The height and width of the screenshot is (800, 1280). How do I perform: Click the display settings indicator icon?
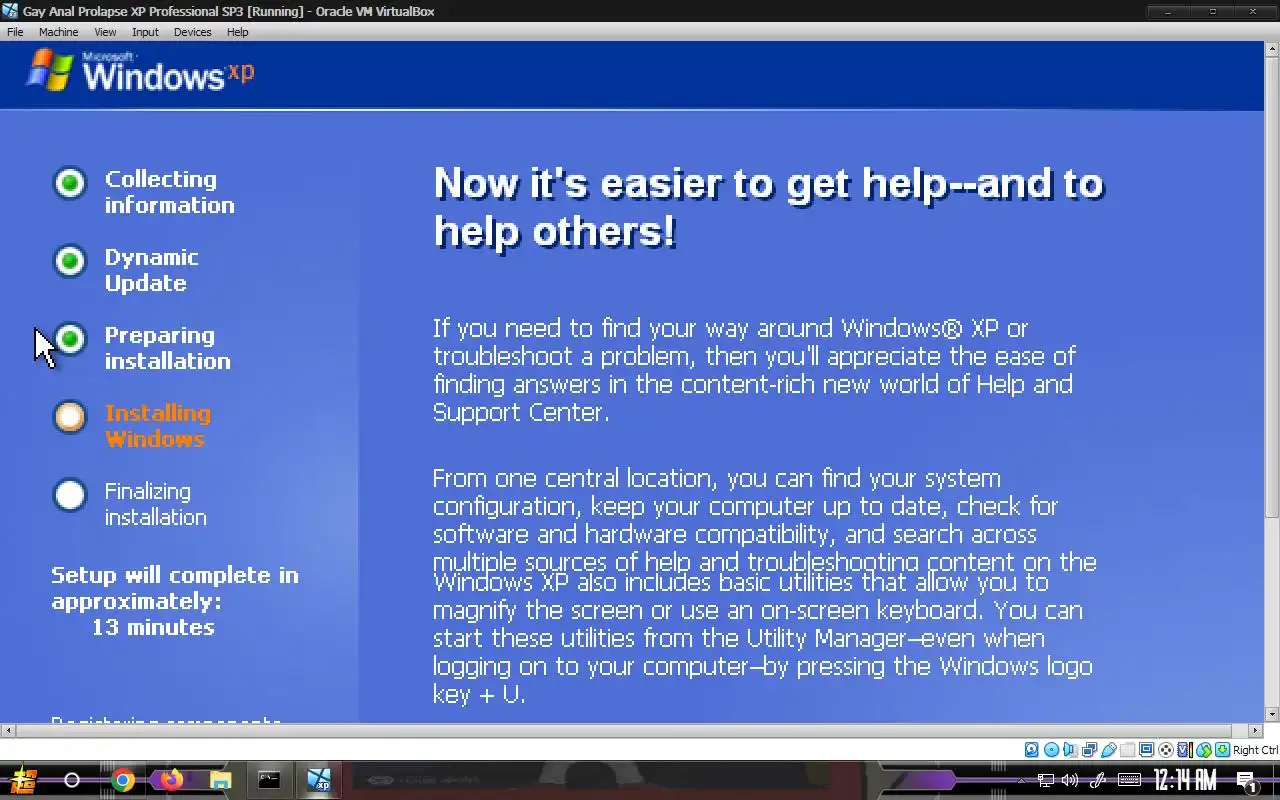click(x=1147, y=750)
